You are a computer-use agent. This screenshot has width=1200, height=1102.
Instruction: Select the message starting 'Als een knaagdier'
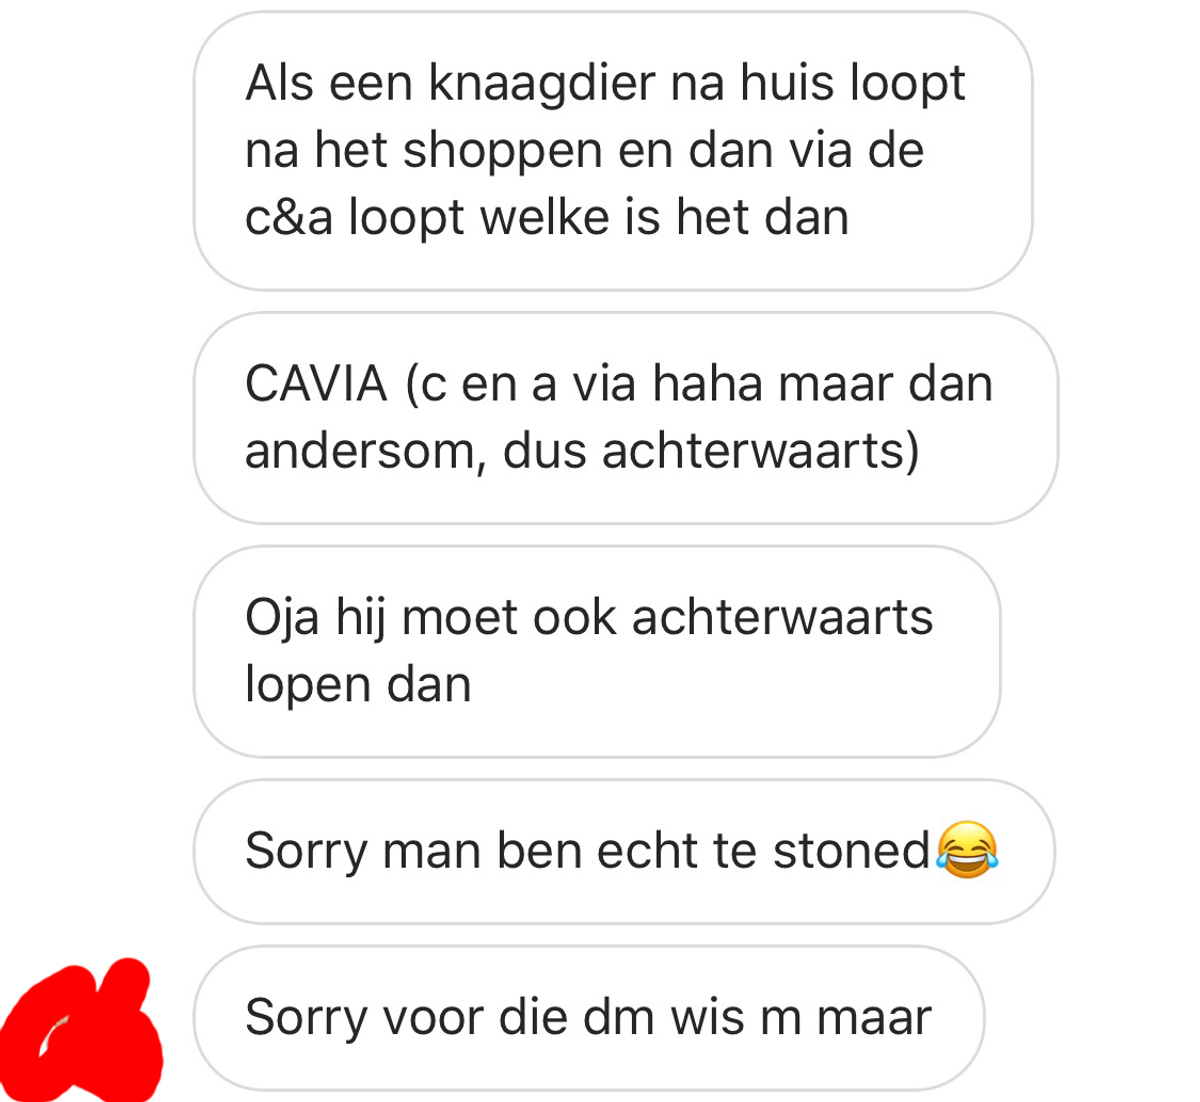point(612,151)
